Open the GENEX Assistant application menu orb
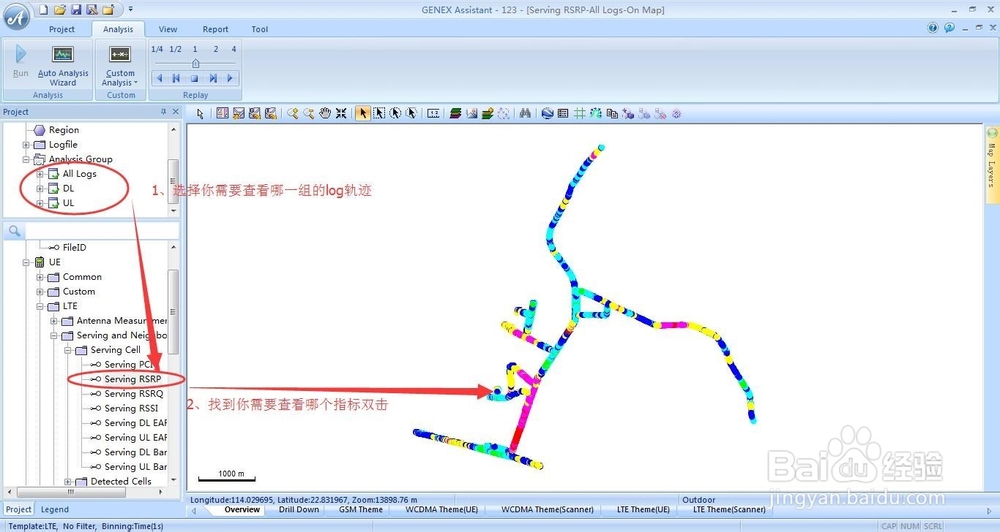This screenshot has width=1000, height=532. (x=17, y=17)
